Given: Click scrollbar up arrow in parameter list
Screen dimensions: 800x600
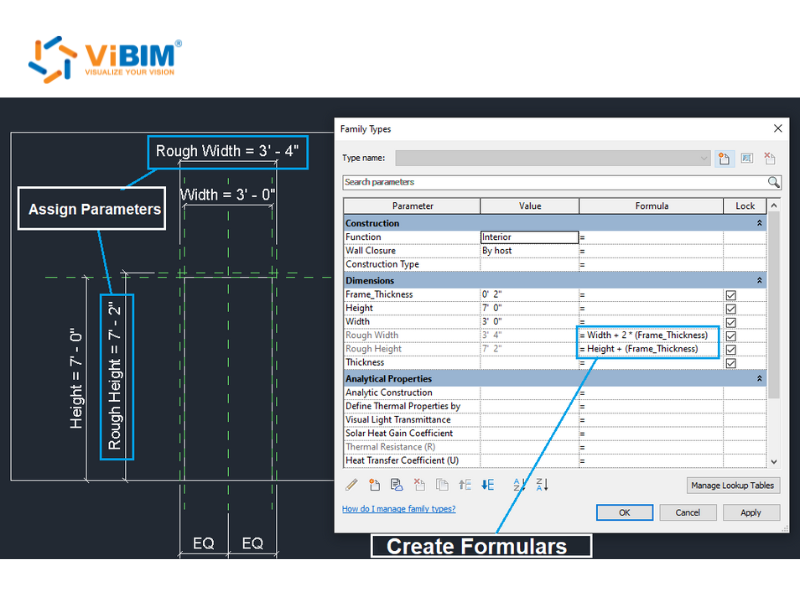Looking at the screenshot, I should pos(773,205).
